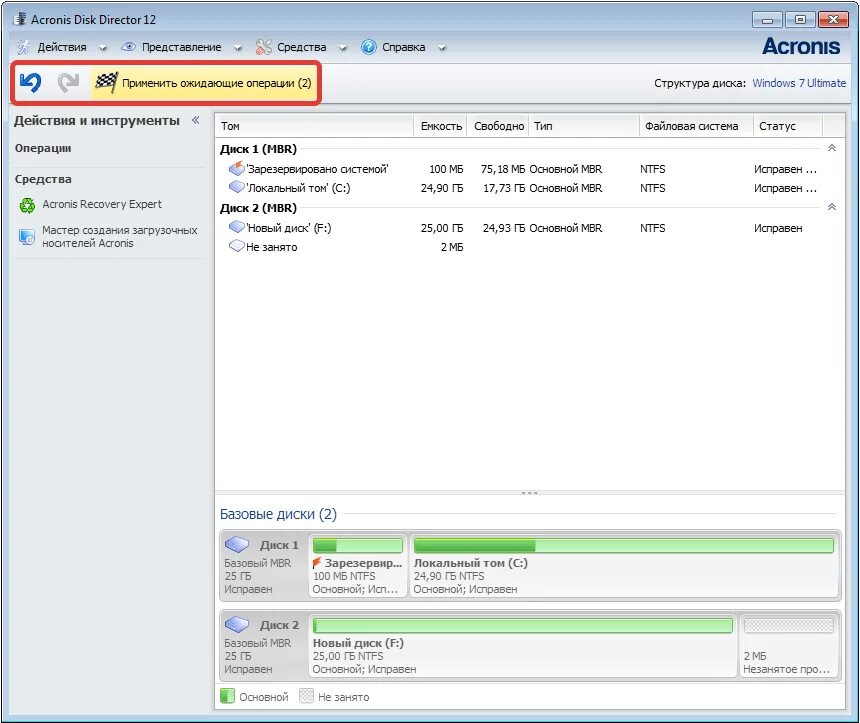Click the Acronis Disk Director title bar icon
This screenshot has height=723, width=860.
(20, 19)
